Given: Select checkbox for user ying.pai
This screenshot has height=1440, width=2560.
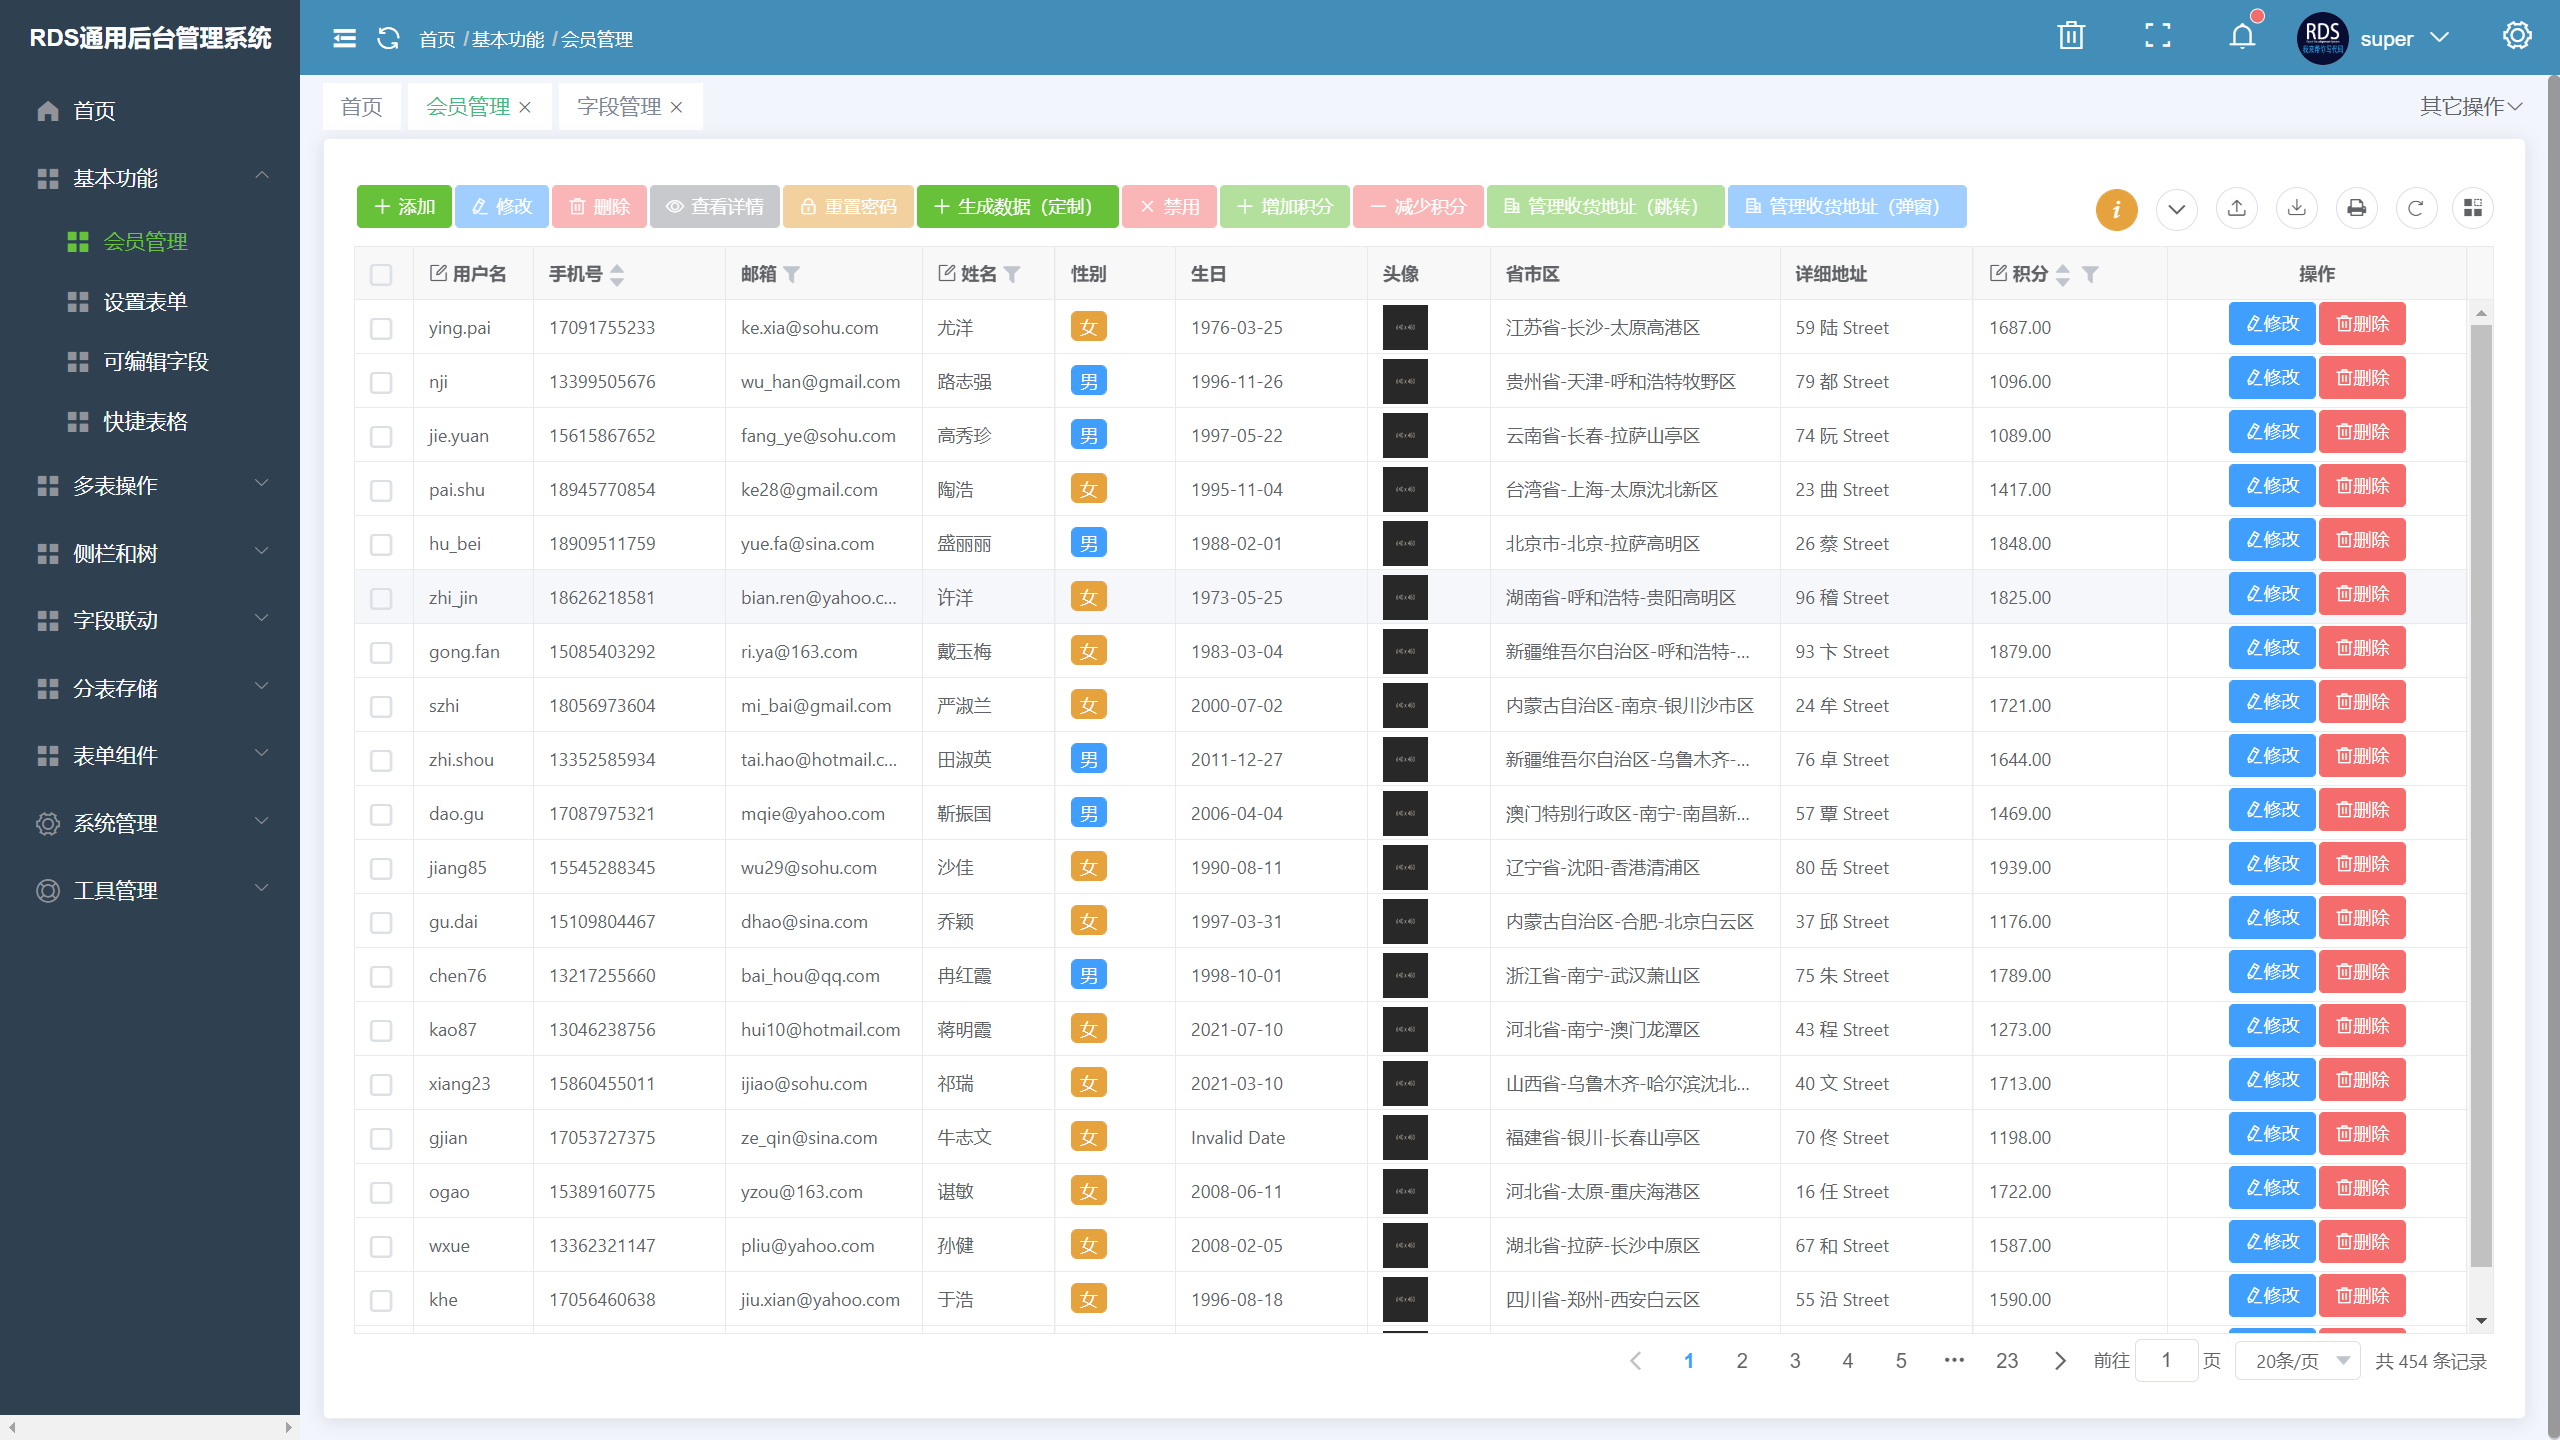Looking at the screenshot, I should click(381, 328).
